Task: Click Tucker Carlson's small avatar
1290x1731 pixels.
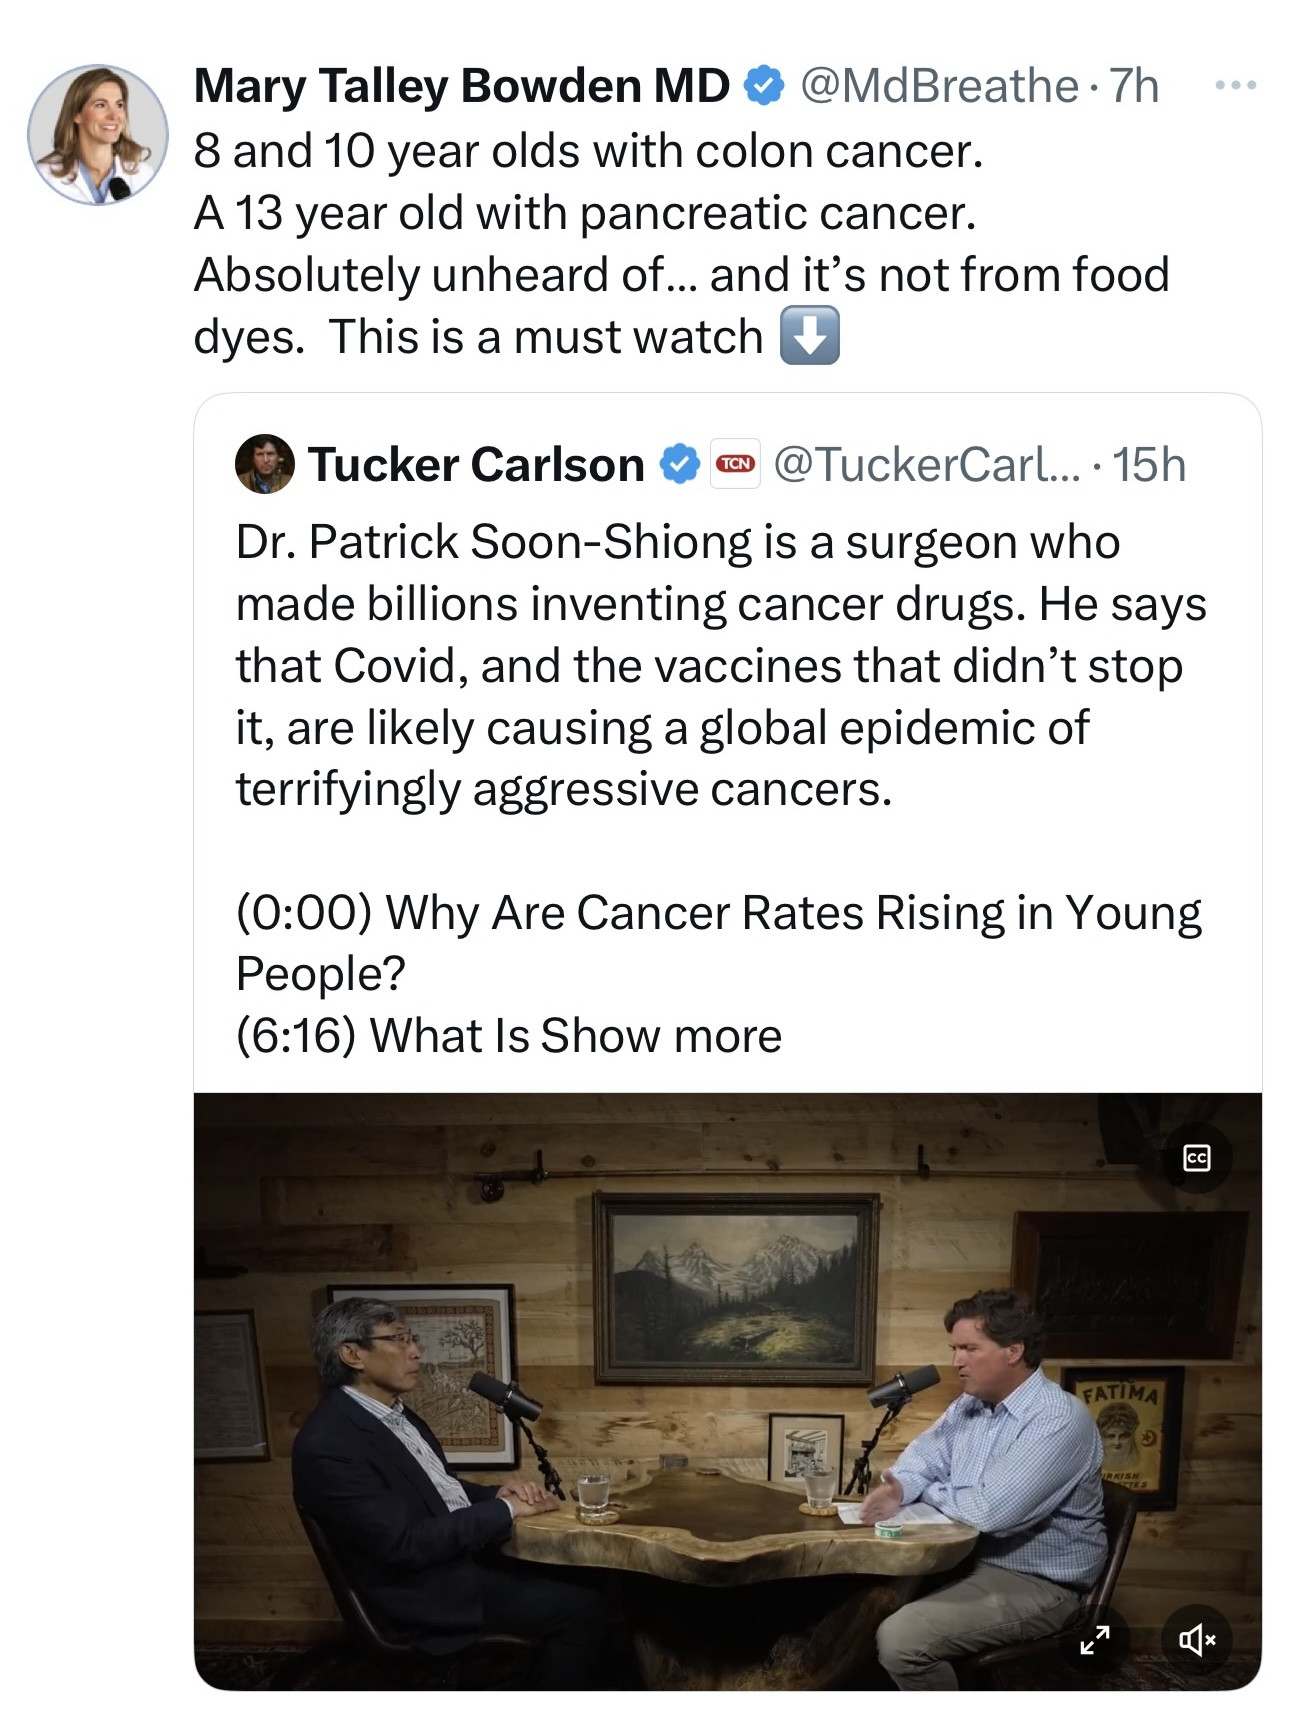Action: (x=265, y=464)
